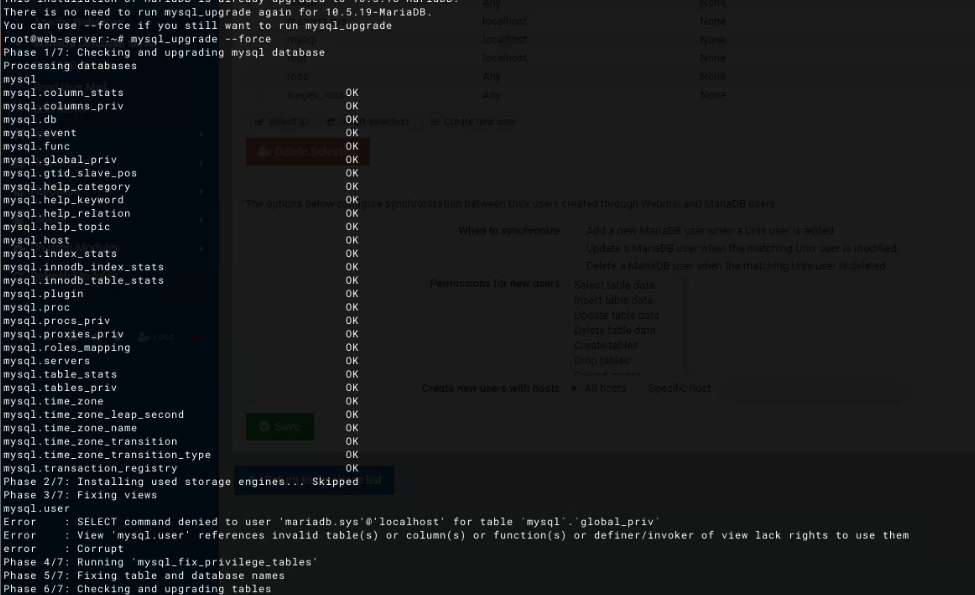Click 'mysql.innodb_index_stats' terminal line
This screenshot has height=595, width=975.
click(x=83, y=267)
